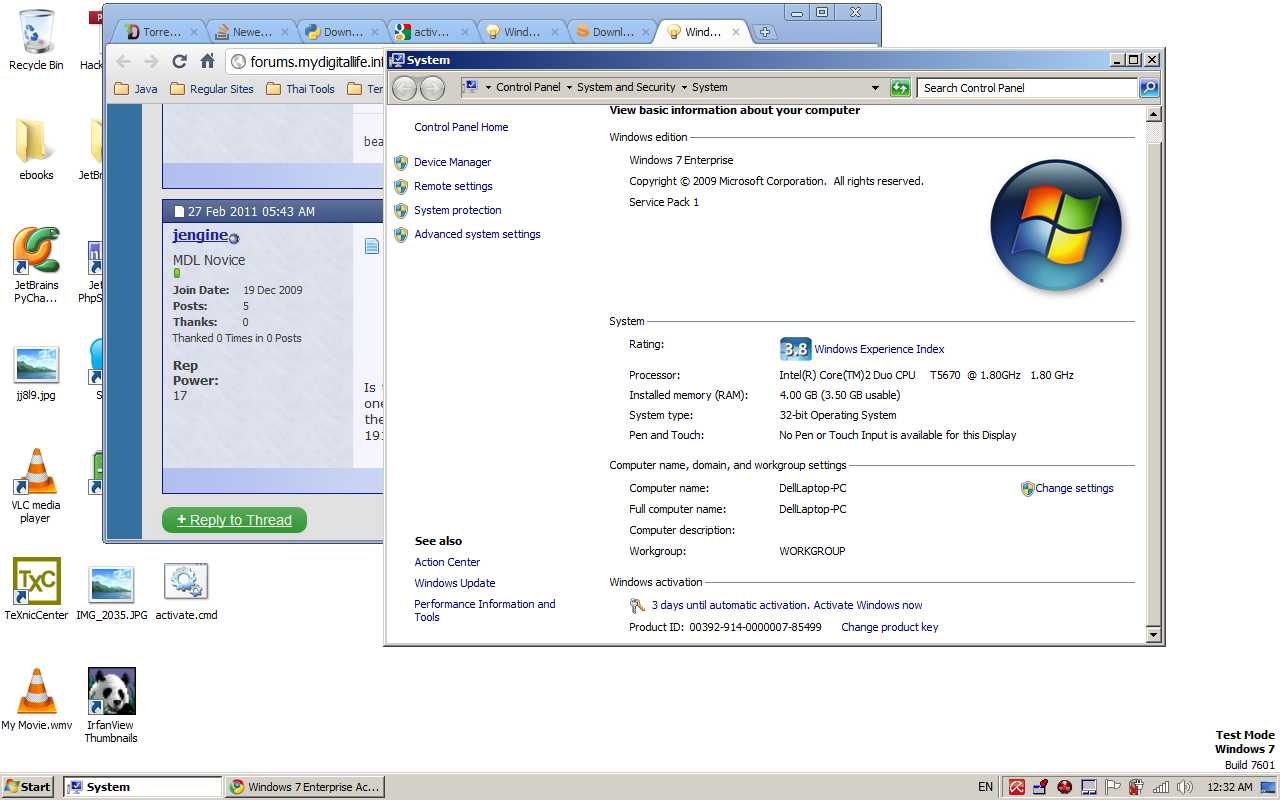Click the Chrome reload button
The image size is (1280, 800).
click(180, 61)
